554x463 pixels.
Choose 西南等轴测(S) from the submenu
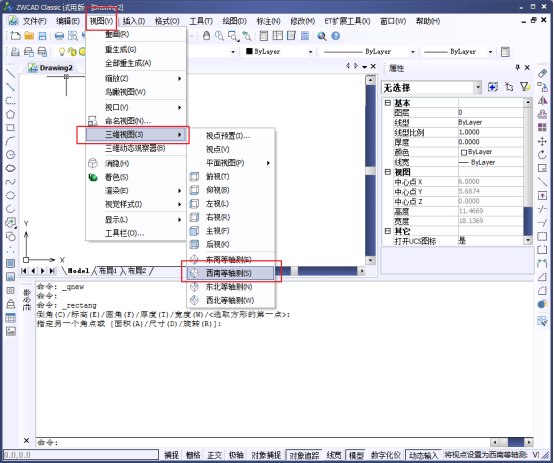[230, 273]
